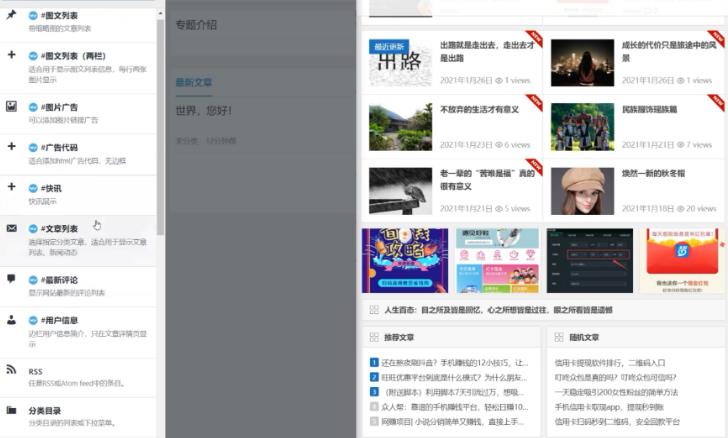Open the 专题介绍 heading
The image size is (728, 438).
[196, 24]
